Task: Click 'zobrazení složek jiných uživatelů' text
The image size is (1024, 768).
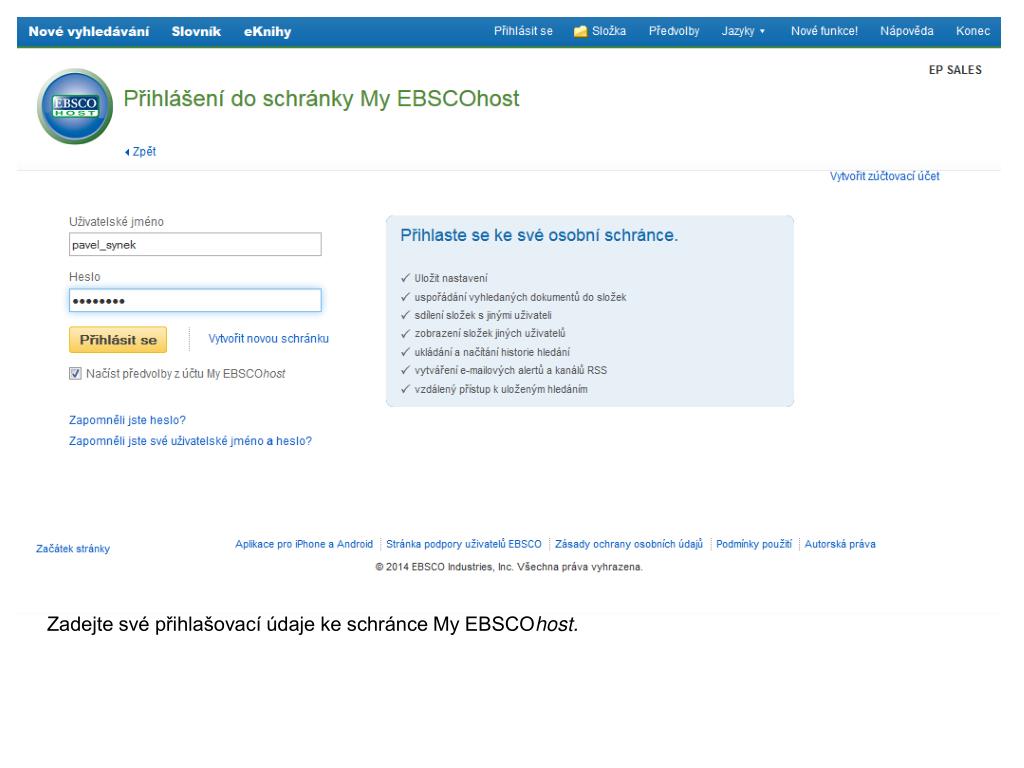Action: [x=490, y=334]
